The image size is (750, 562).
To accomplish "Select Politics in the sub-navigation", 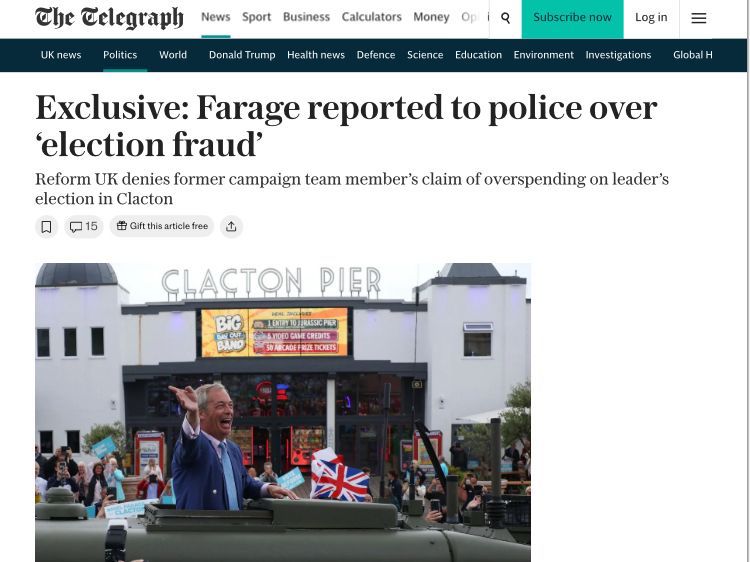I will pyautogui.click(x=120, y=55).
